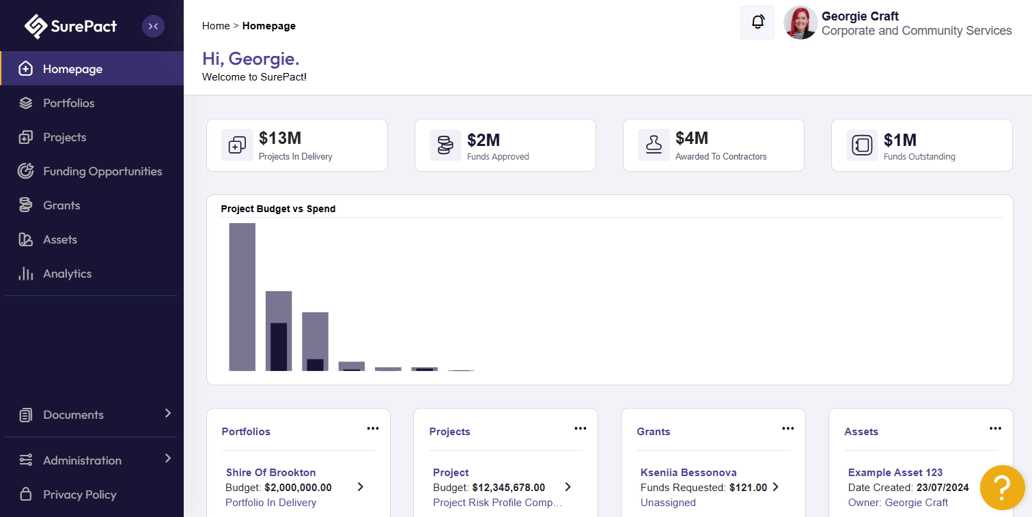Image resolution: width=1032 pixels, height=517 pixels.
Task: Click the Projects In Delivery card icon
Action: [x=237, y=145]
